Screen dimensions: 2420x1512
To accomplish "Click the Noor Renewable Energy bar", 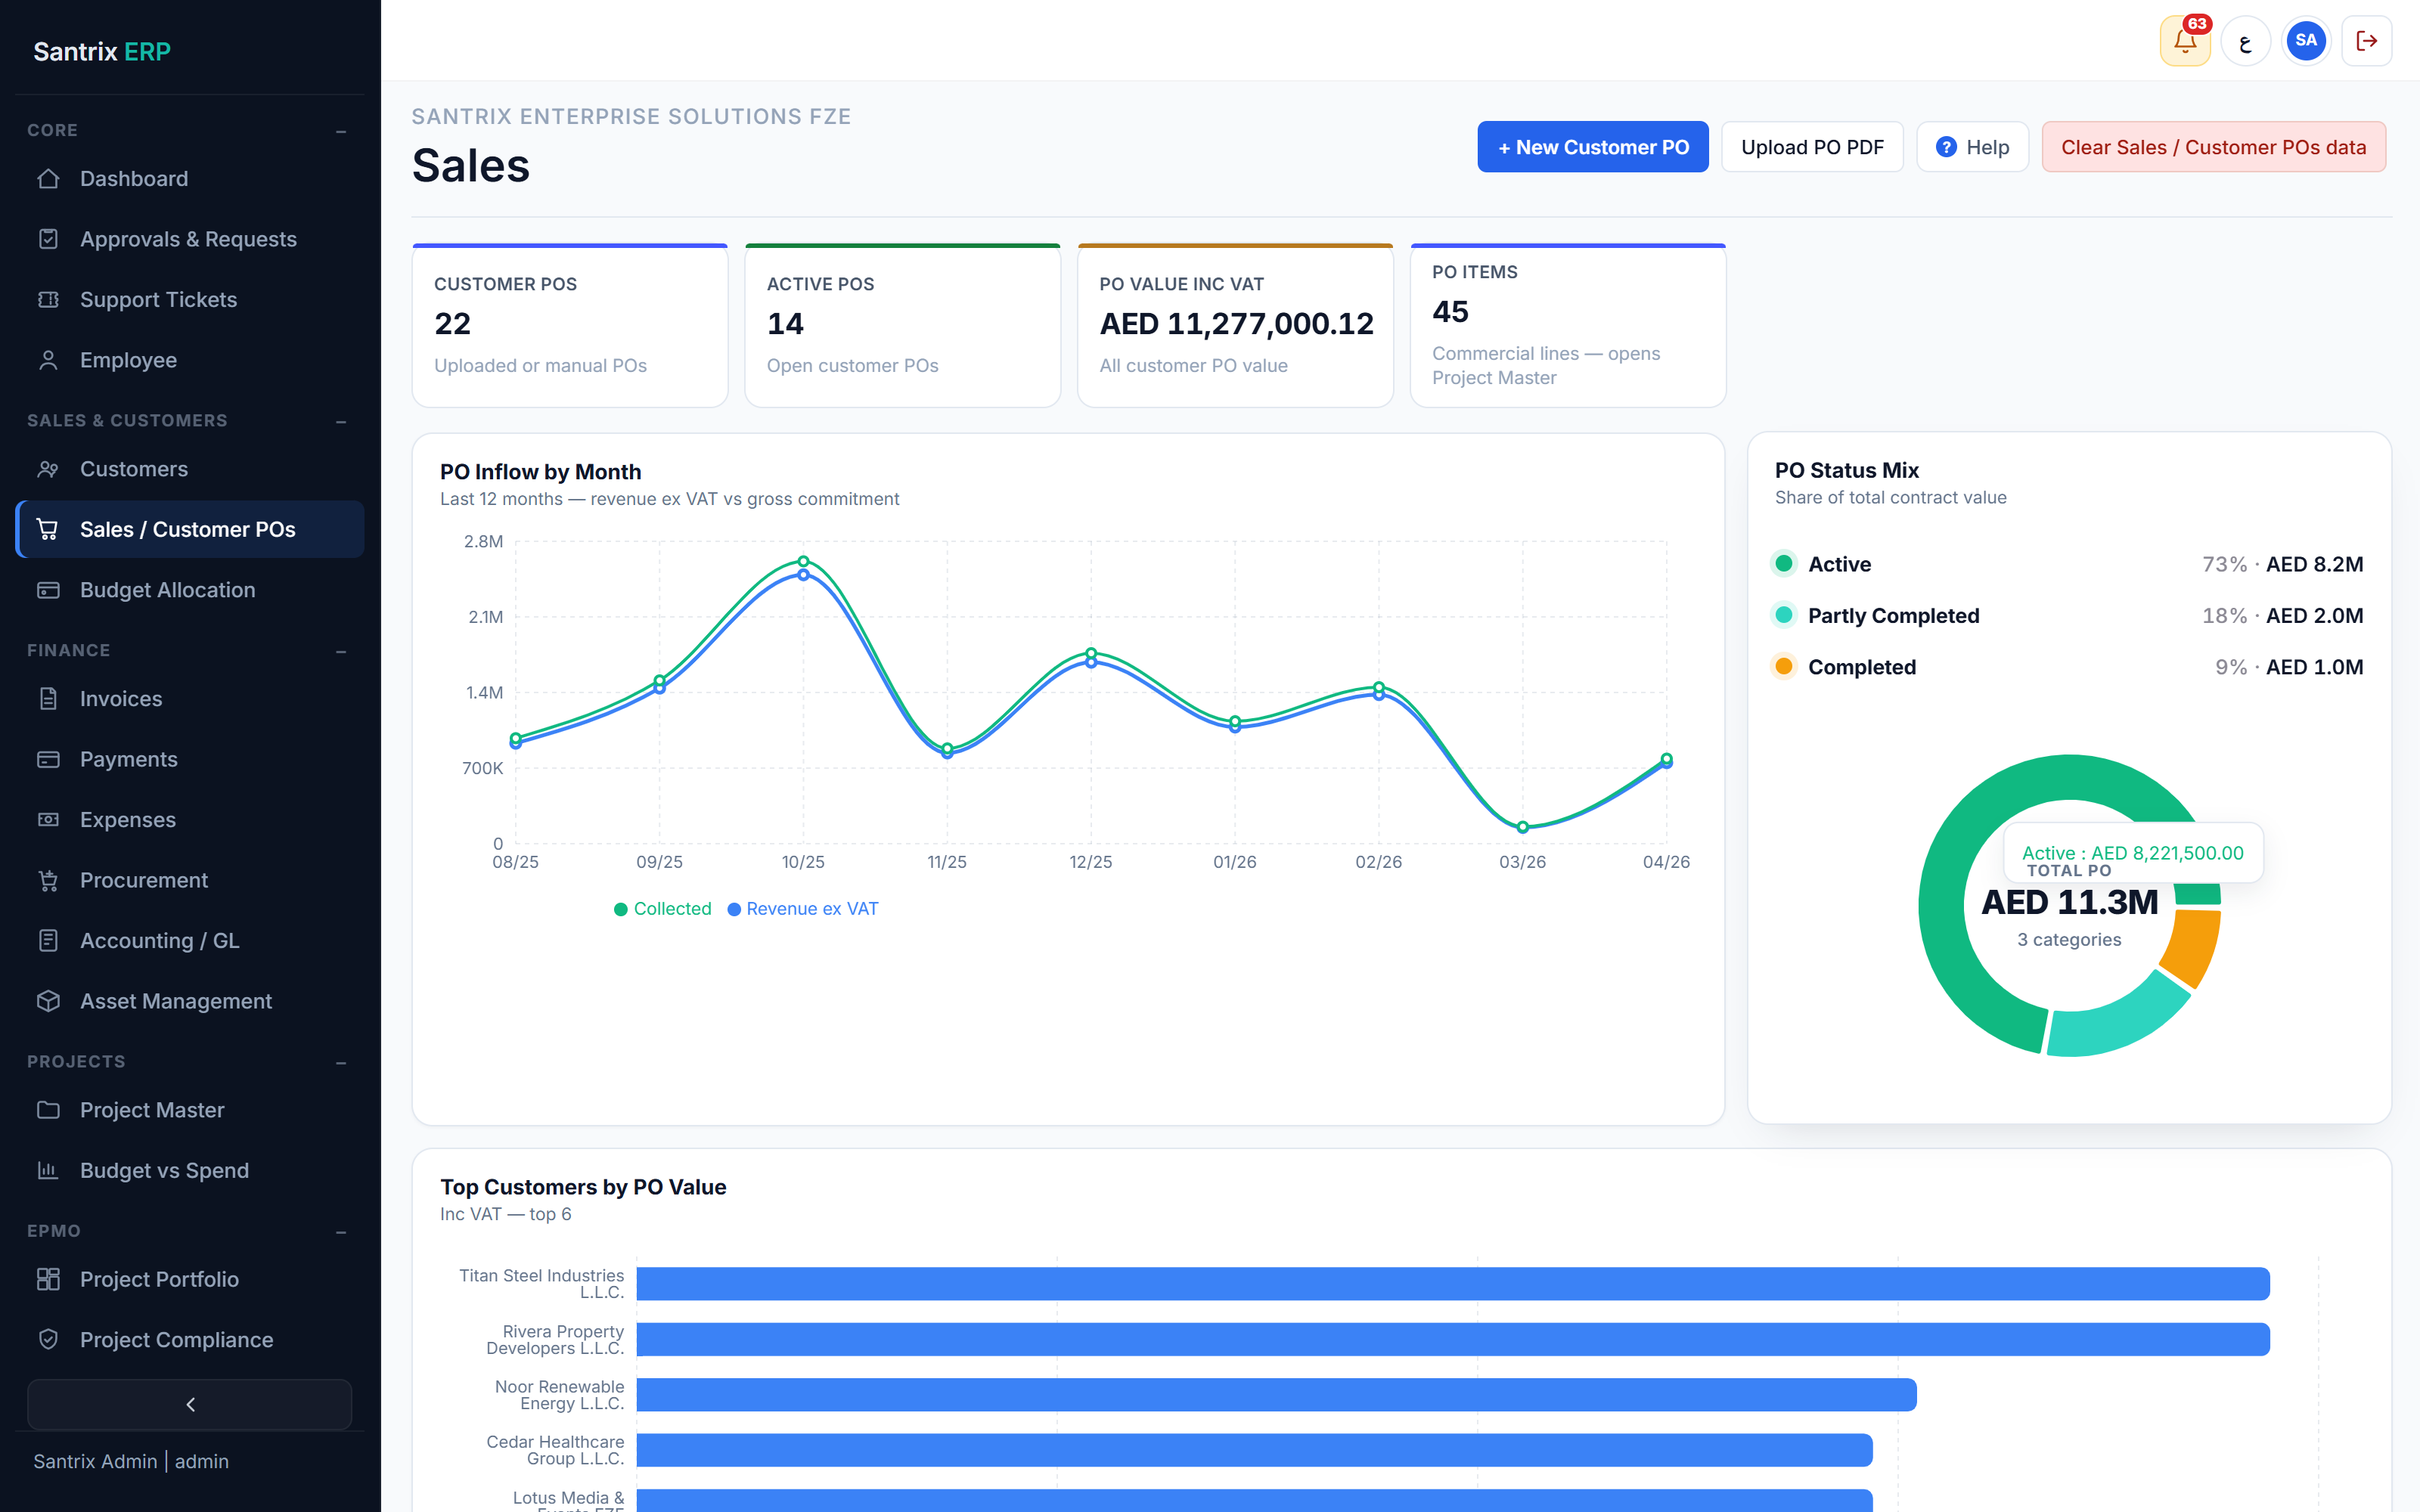I will (1276, 1395).
